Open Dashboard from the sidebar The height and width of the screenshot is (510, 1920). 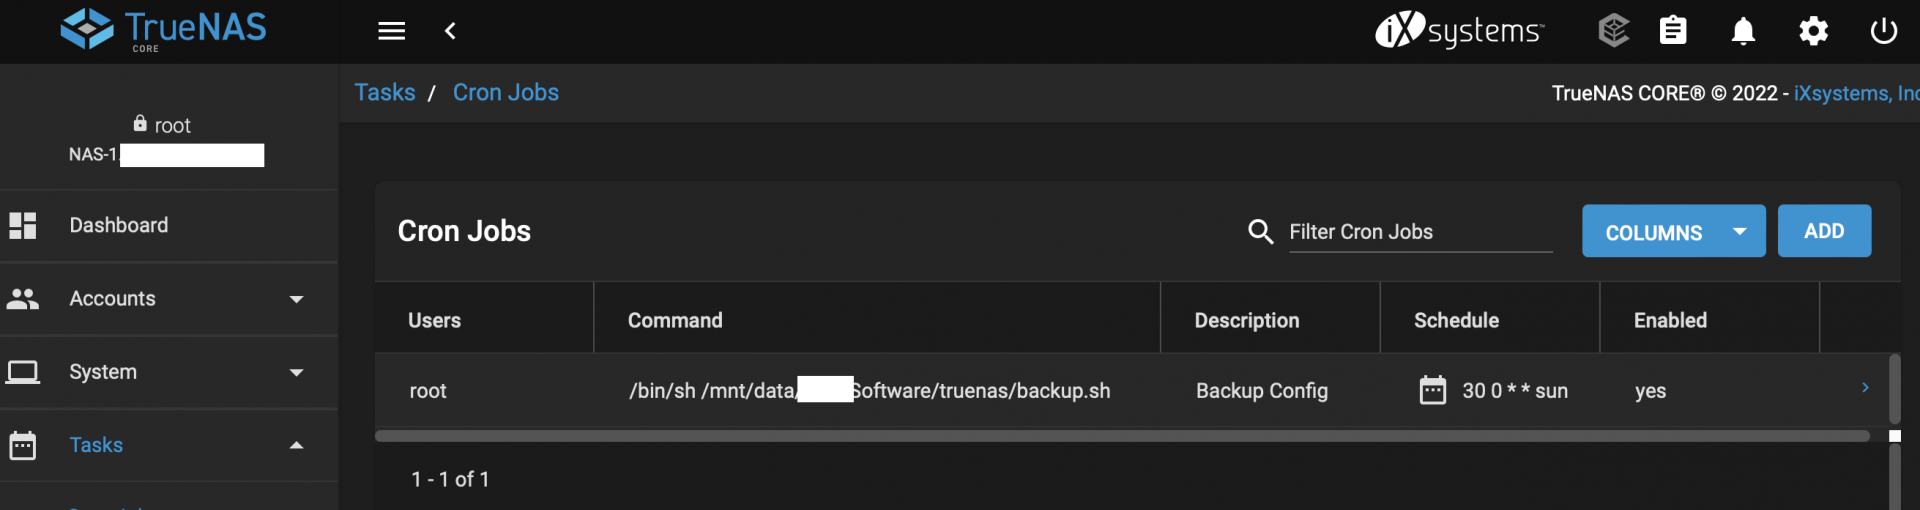click(x=118, y=225)
